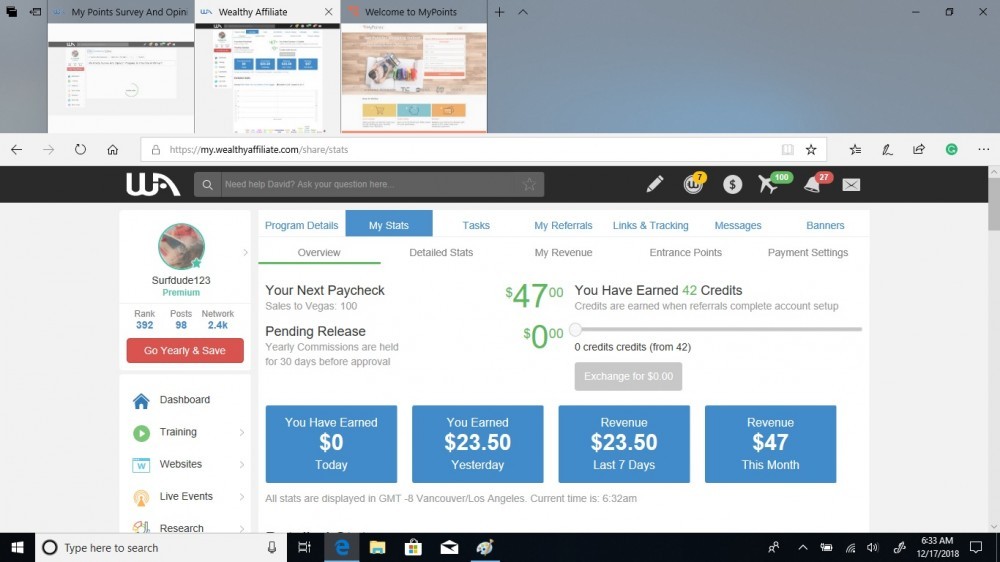Open the reading view book icon
This screenshot has width=1000, height=562.
(788, 149)
